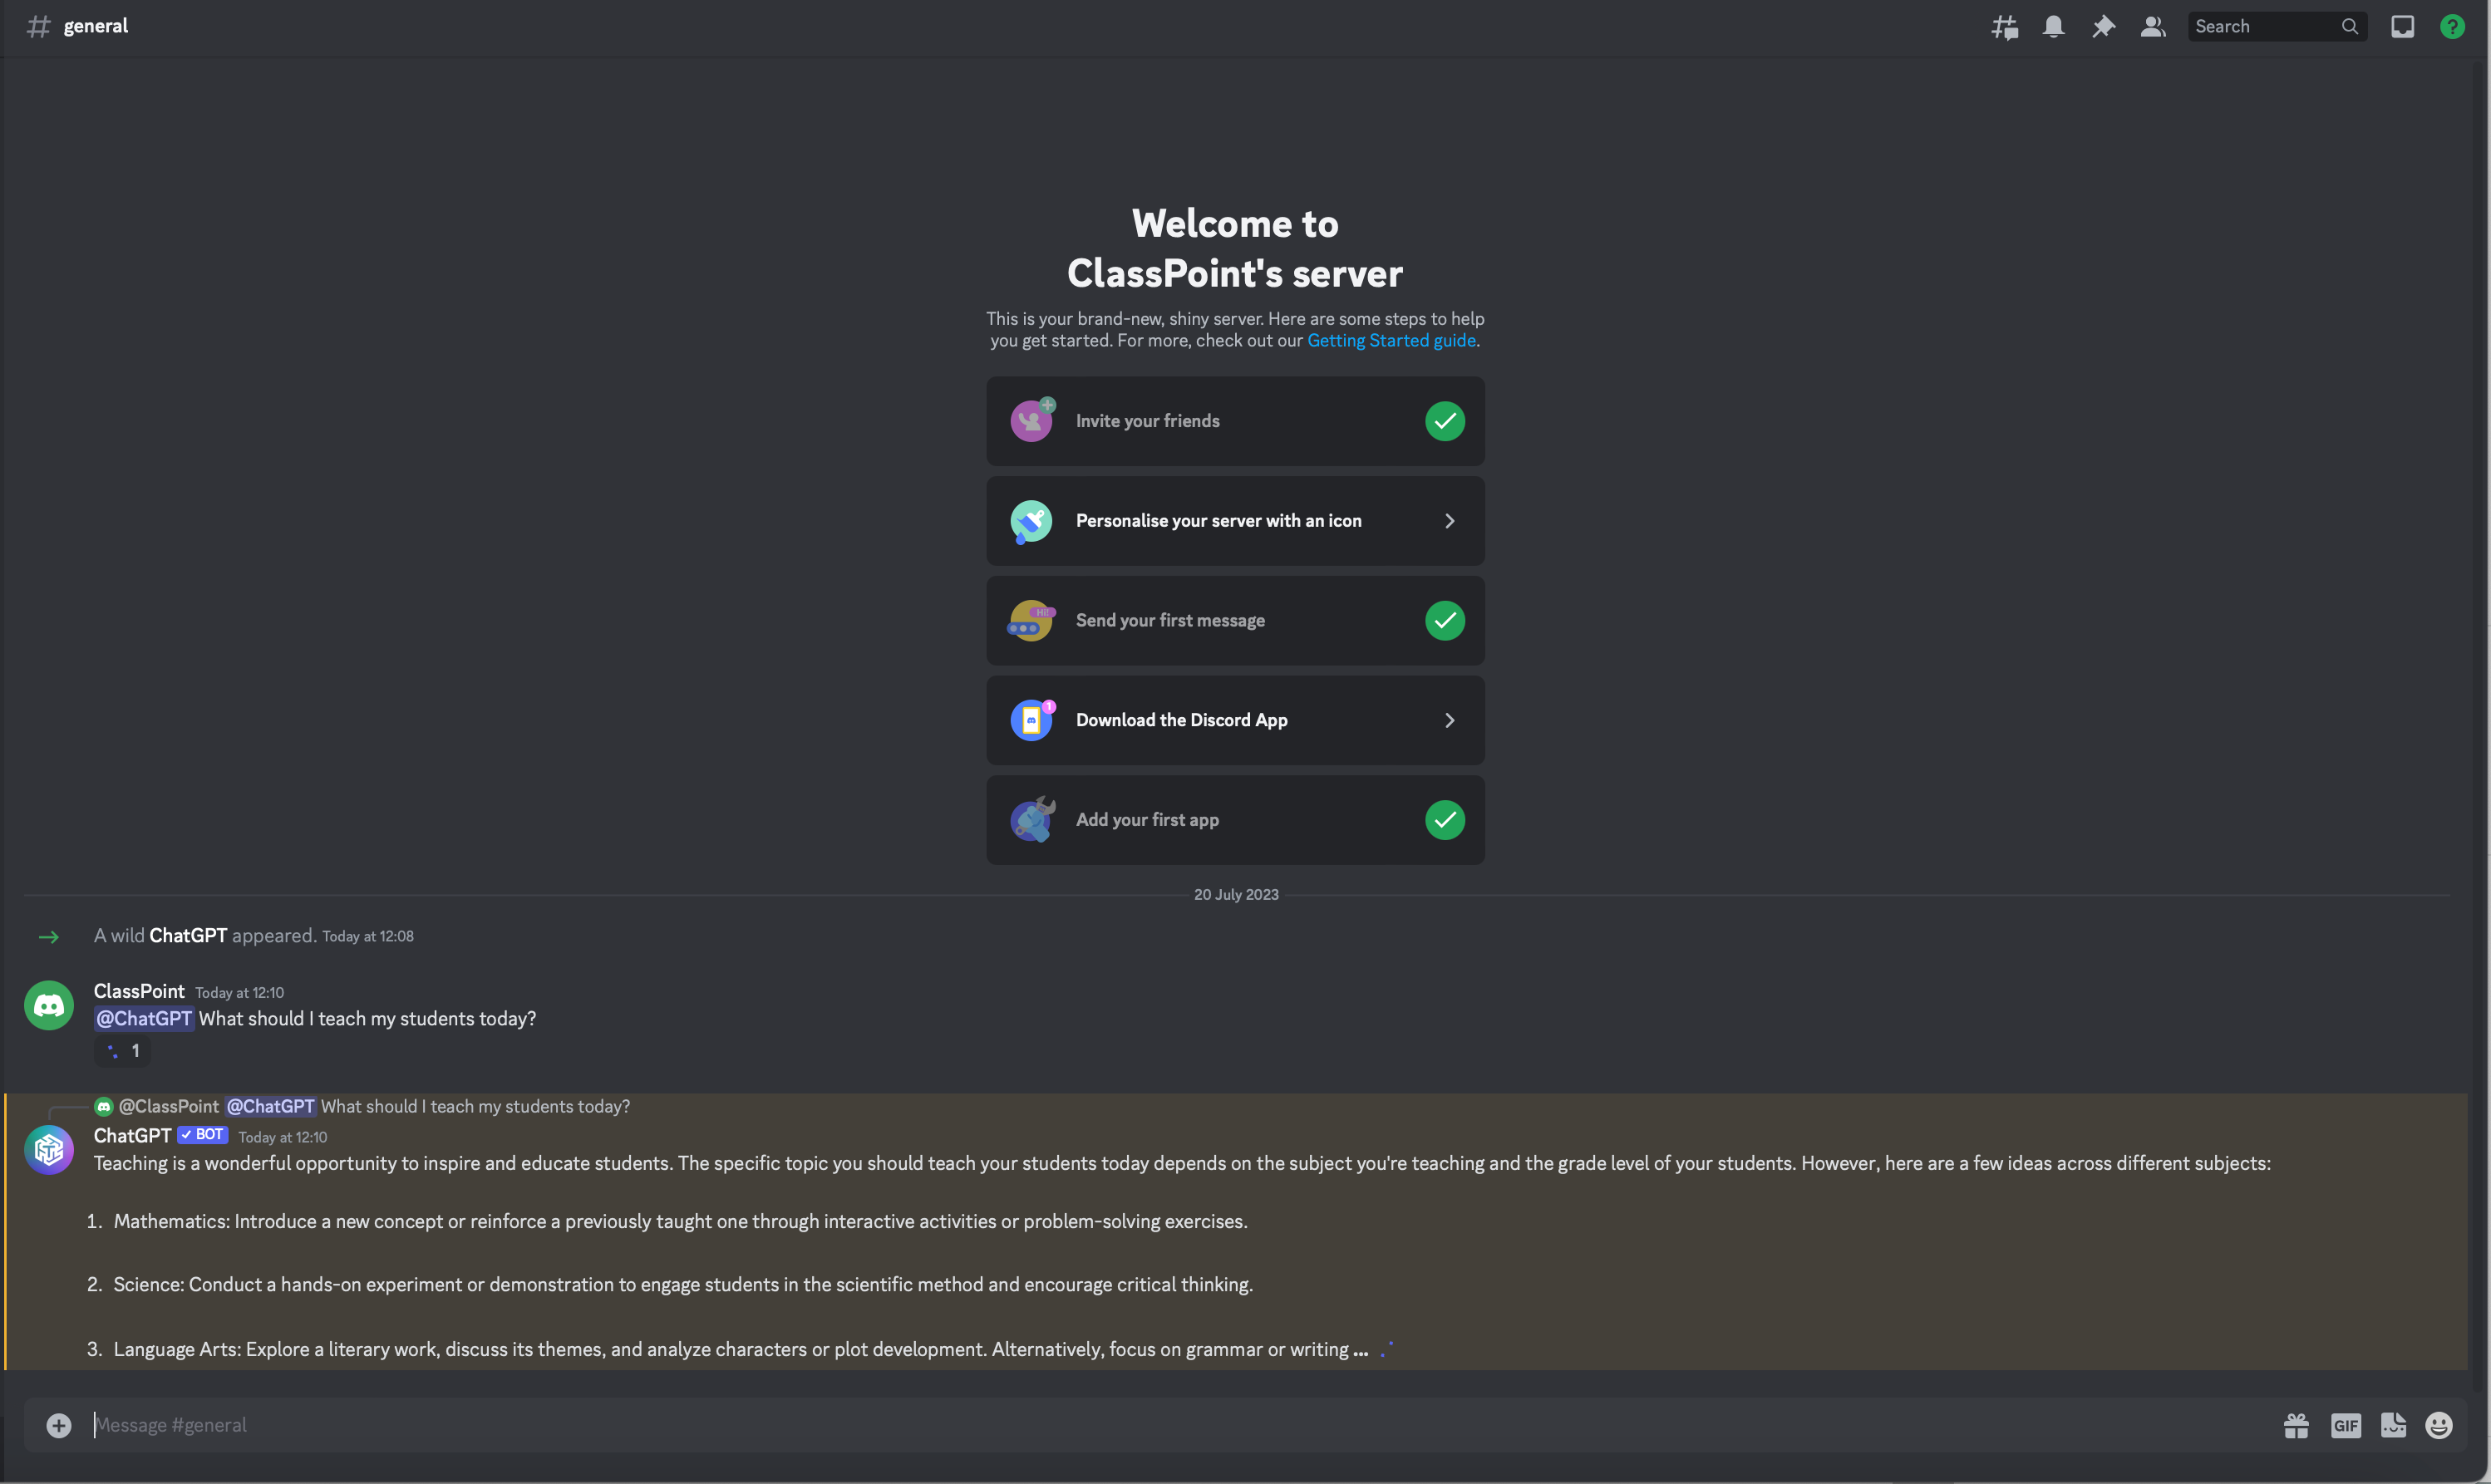Image resolution: width=2491 pixels, height=1484 pixels.
Task: Open the GIF picker icon
Action: pos(2345,1426)
